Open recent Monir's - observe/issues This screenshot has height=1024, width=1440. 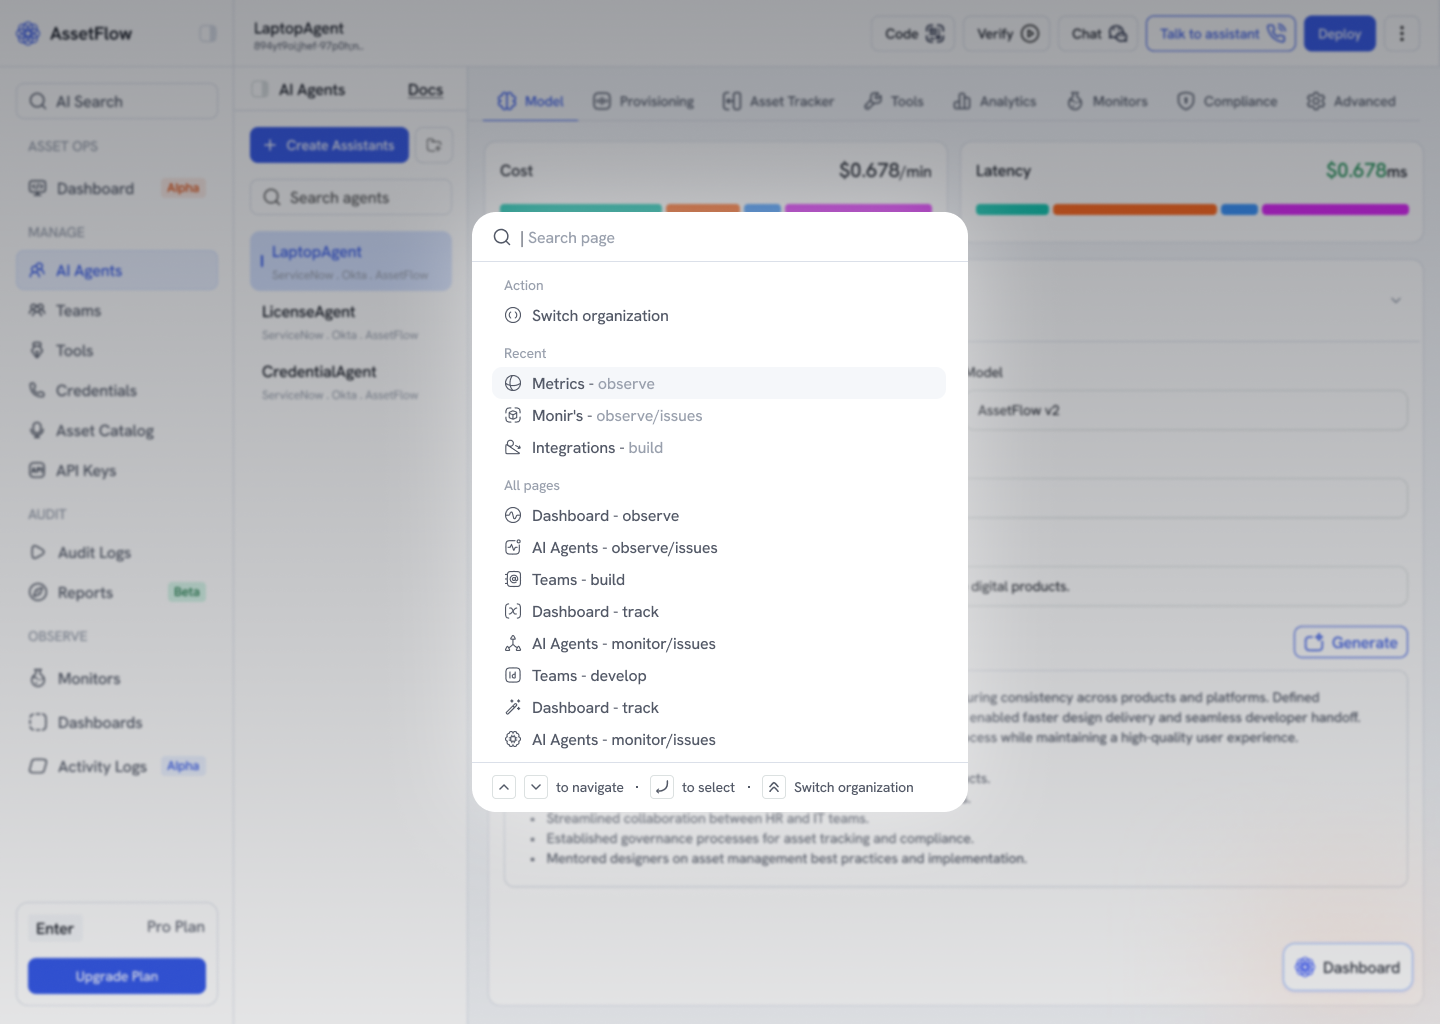(x=718, y=415)
